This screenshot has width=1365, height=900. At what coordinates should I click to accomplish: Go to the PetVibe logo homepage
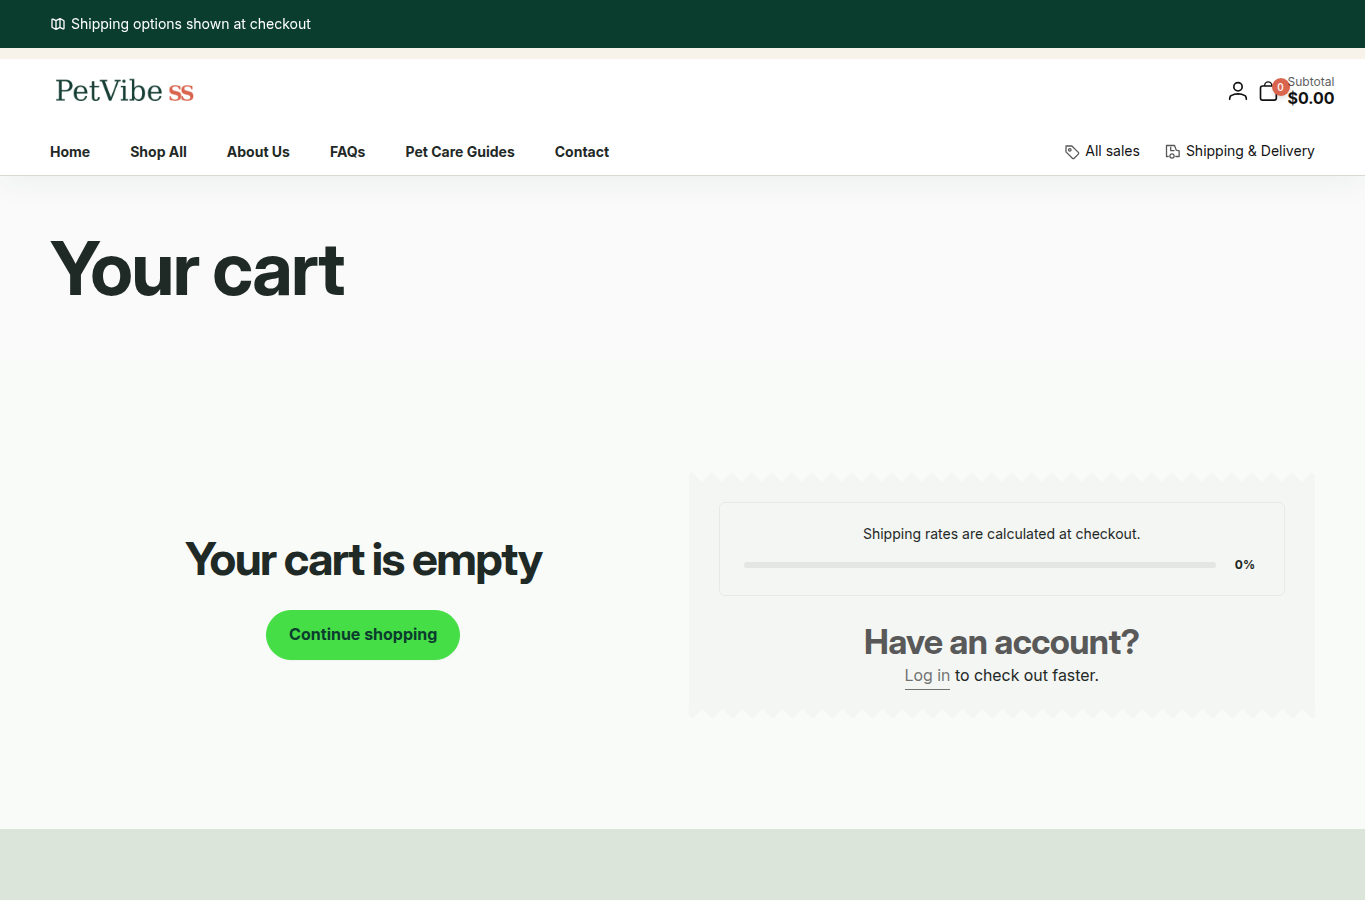pos(124,91)
